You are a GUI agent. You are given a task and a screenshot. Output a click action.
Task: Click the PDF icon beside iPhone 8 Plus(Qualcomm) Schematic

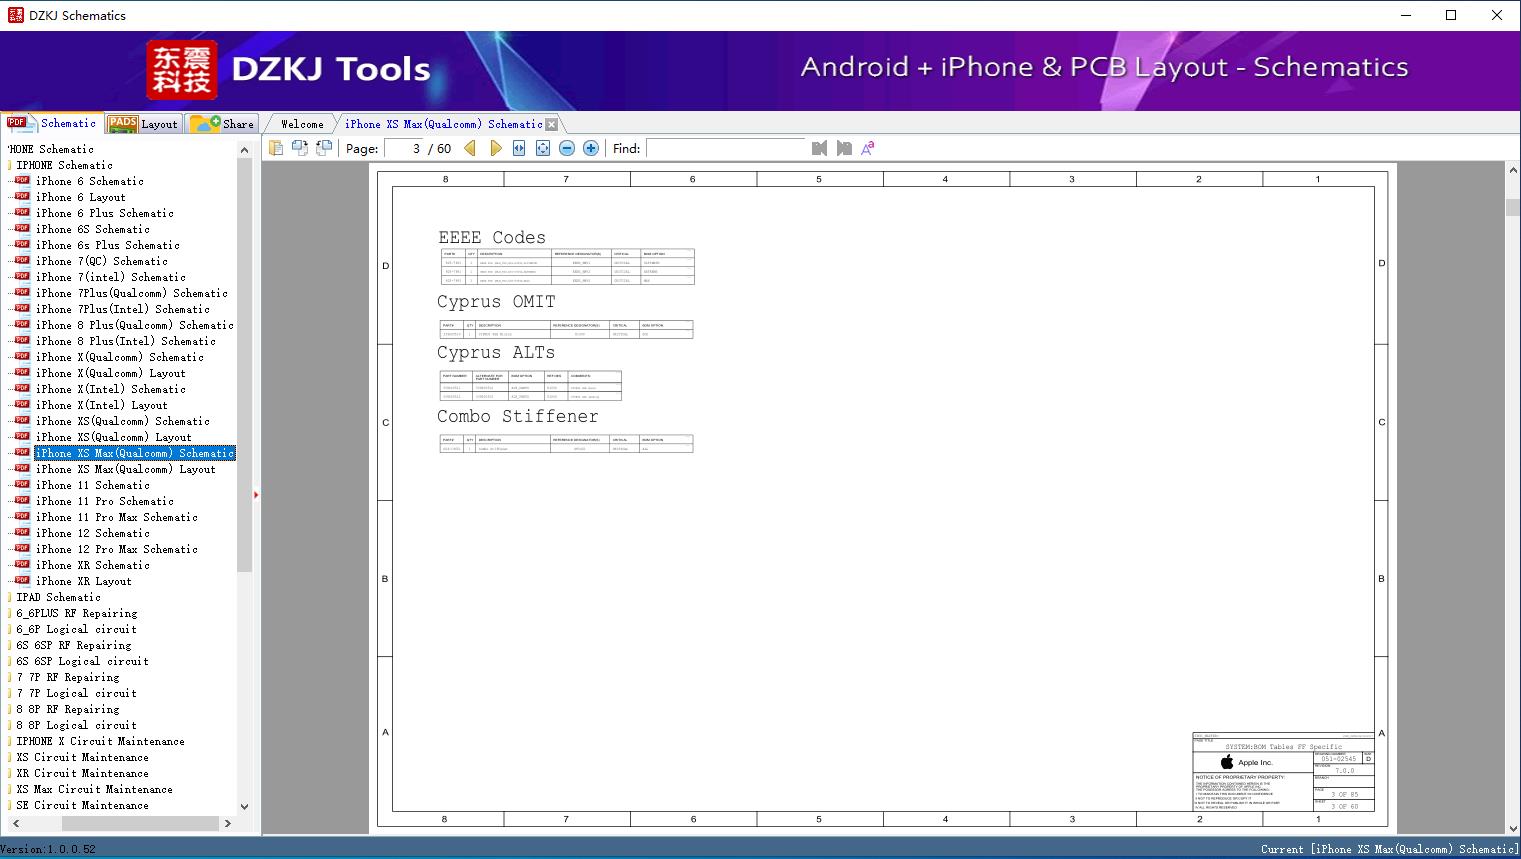[22, 324]
